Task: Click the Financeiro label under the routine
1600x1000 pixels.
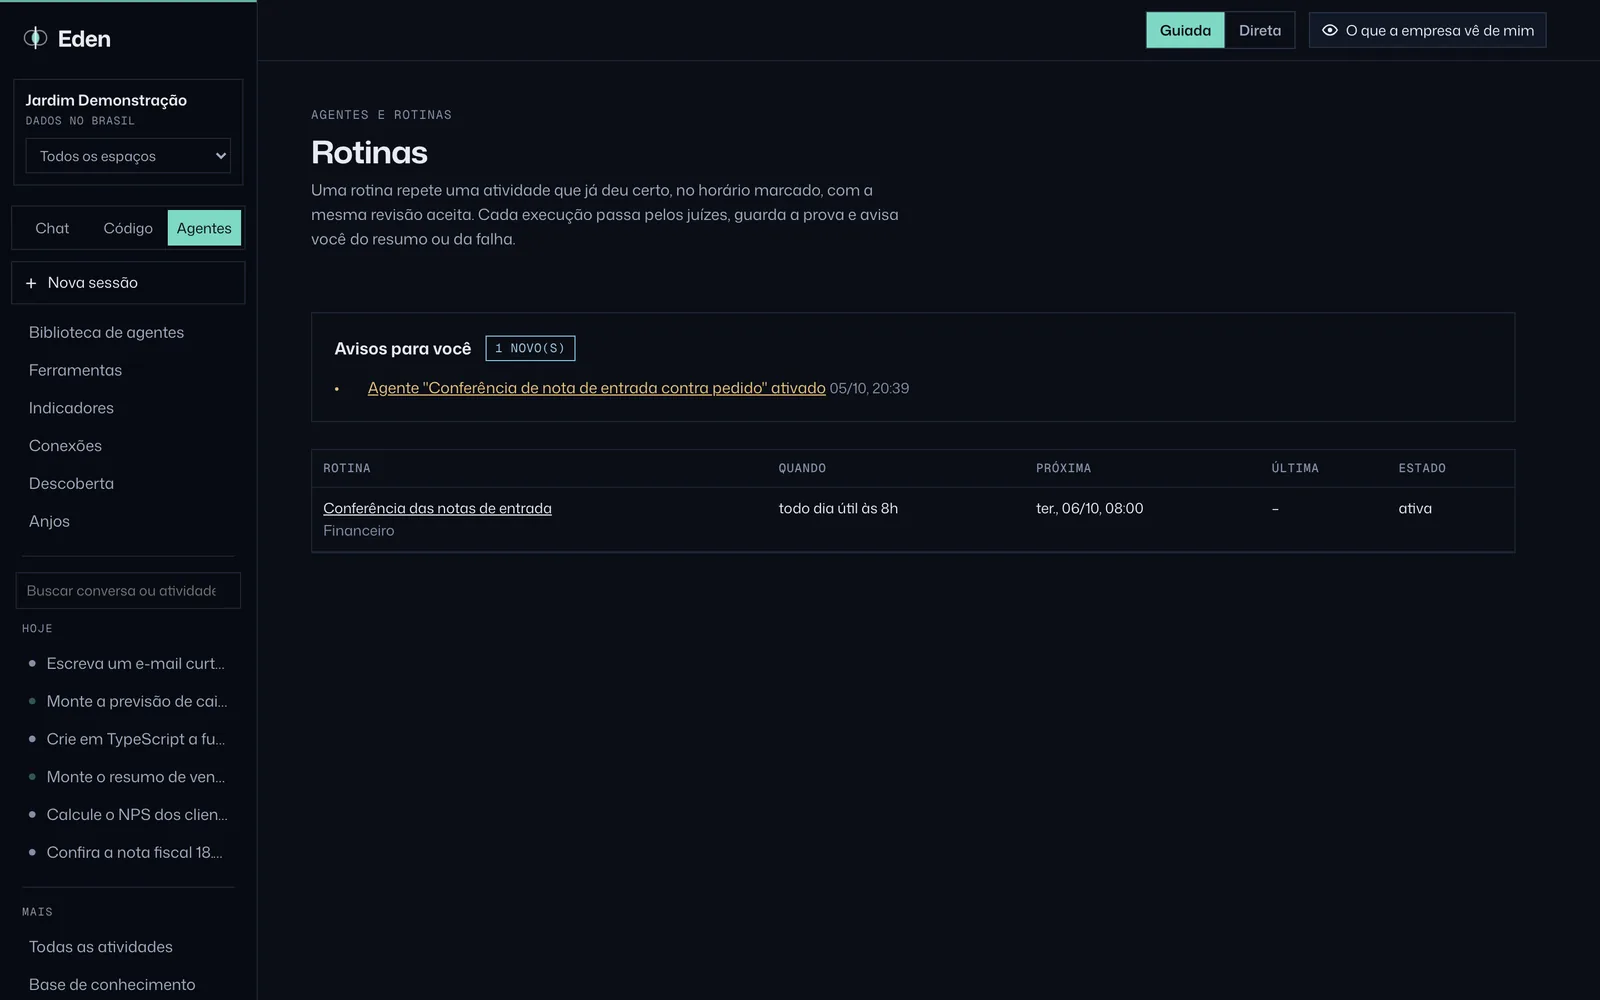Action: click(x=358, y=531)
